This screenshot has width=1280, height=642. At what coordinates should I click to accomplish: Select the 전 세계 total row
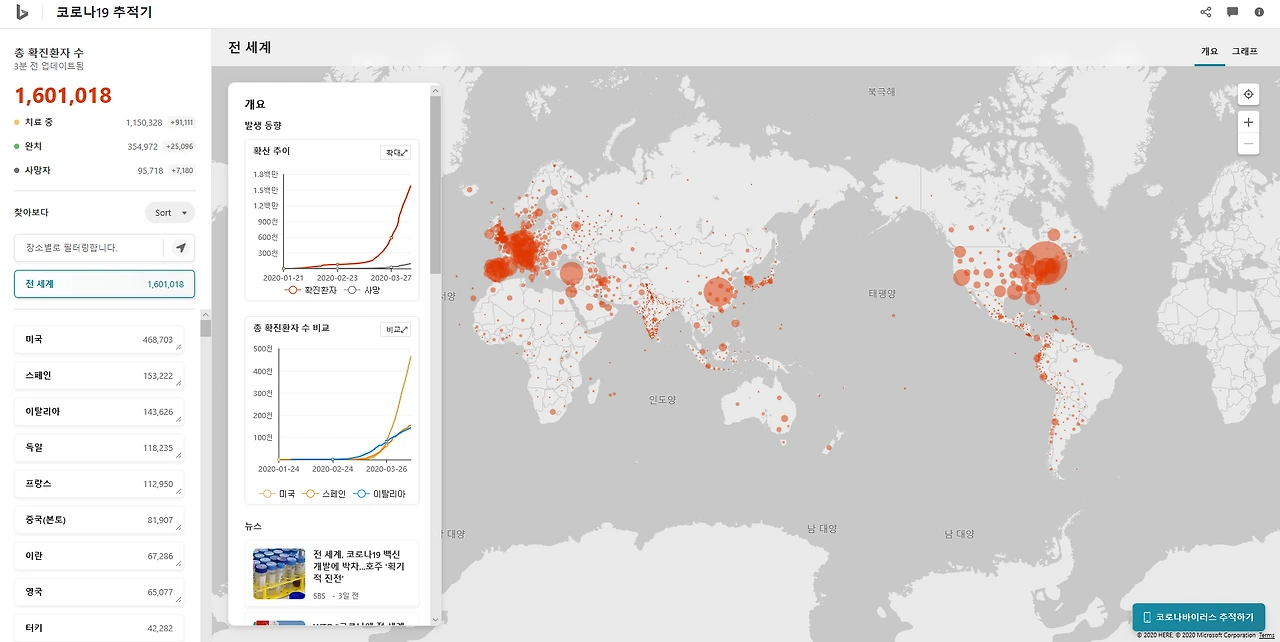104,284
